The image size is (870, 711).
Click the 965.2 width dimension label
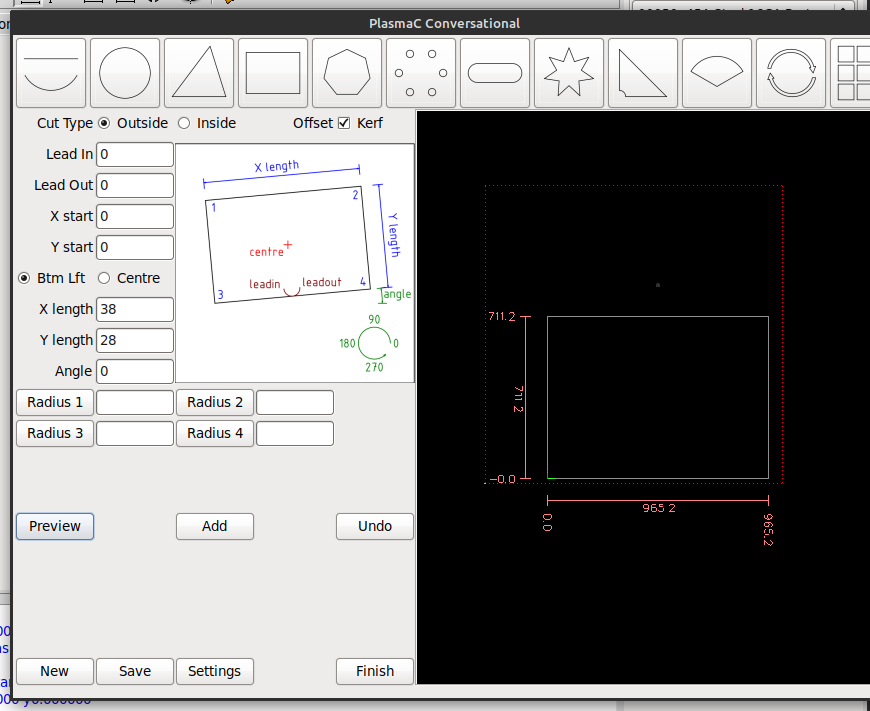point(659,508)
